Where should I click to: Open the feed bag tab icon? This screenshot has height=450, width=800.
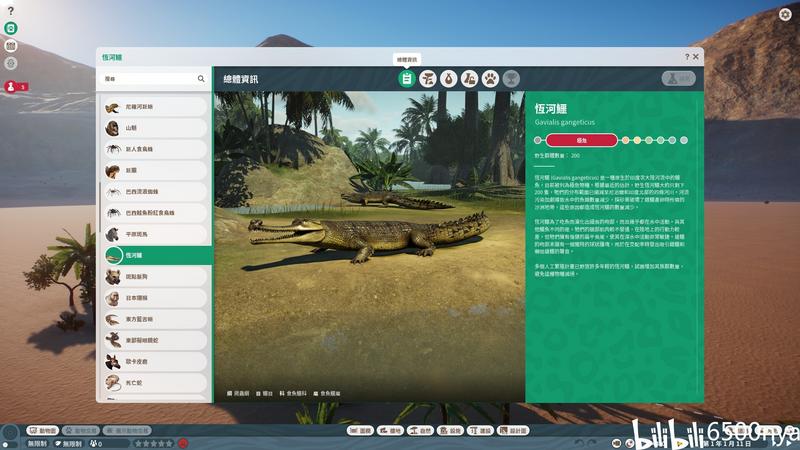(x=448, y=79)
